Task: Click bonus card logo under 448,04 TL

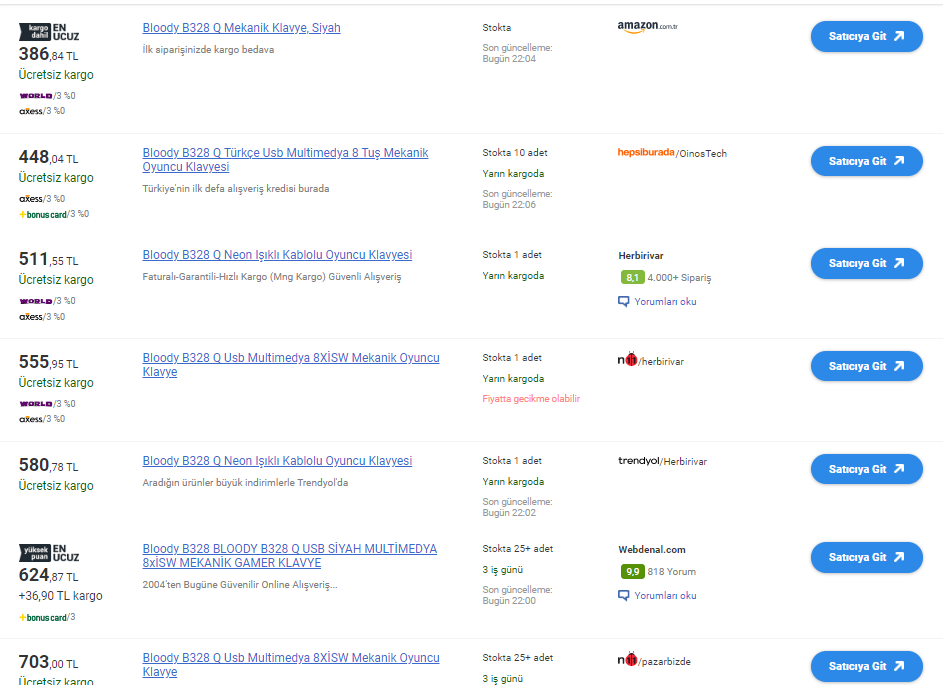Action: [43, 214]
